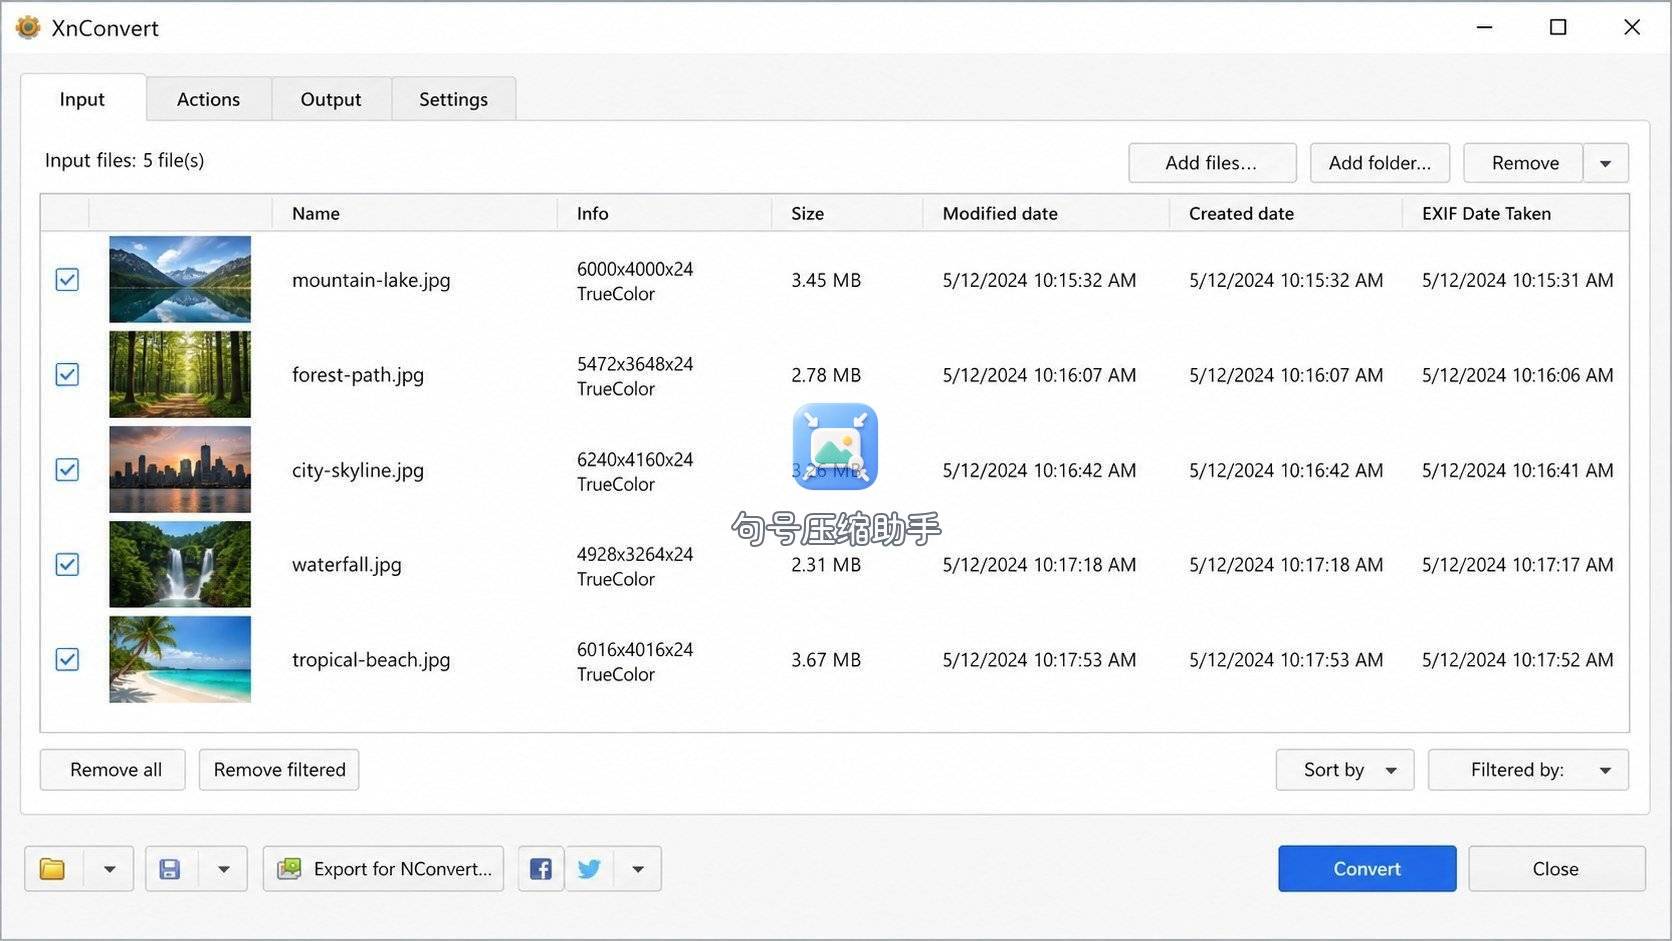Uncheck forest-path.jpg row checkbox
This screenshot has width=1672, height=941.
tap(67, 375)
